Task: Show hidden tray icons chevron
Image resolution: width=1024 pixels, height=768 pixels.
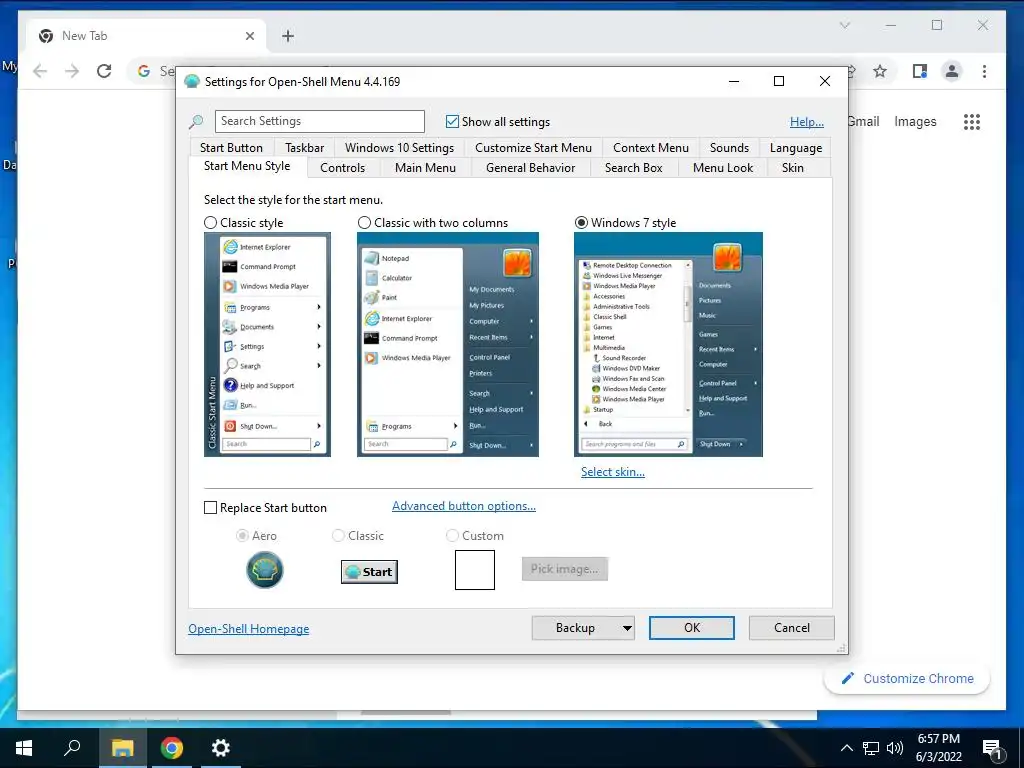Action: 846,748
